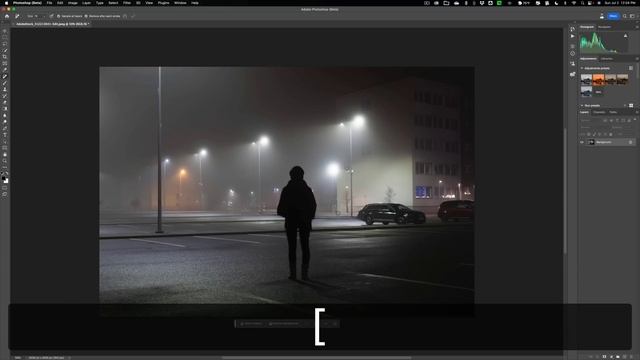Select the Rectangular Marquee tool

click(x=5, y=37)
